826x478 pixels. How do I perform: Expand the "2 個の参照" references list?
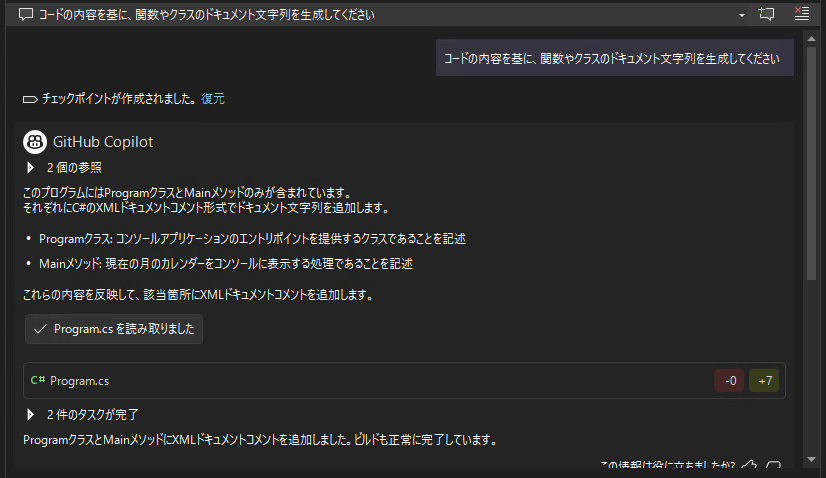click(x=31, y=167)
